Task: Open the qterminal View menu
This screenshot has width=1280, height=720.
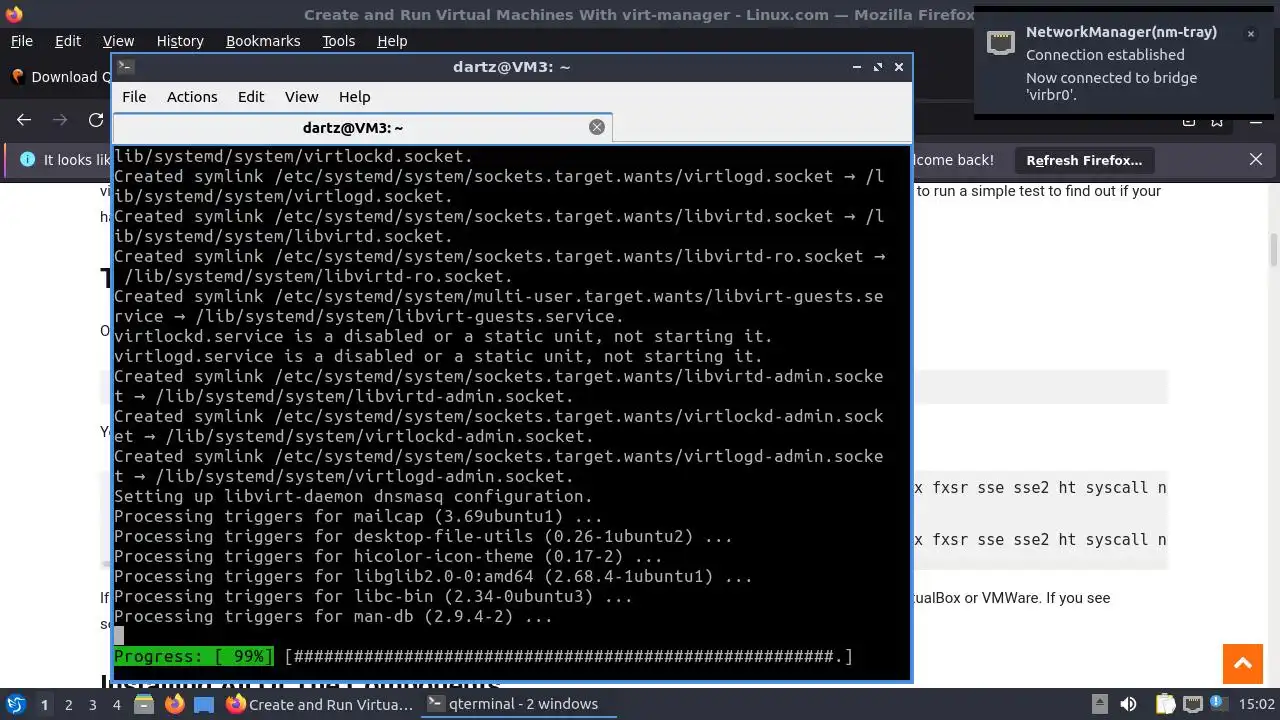Action: [x=301, y=97]
